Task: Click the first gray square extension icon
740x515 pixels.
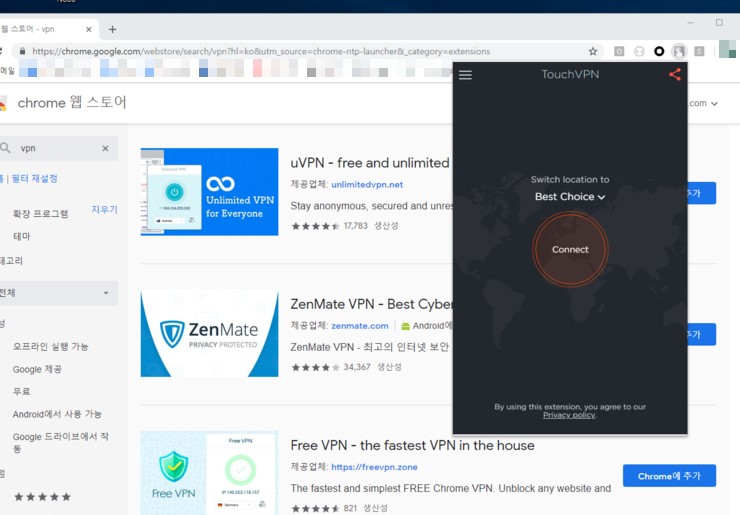Action: pyautogui.click(x=619, y=51)
